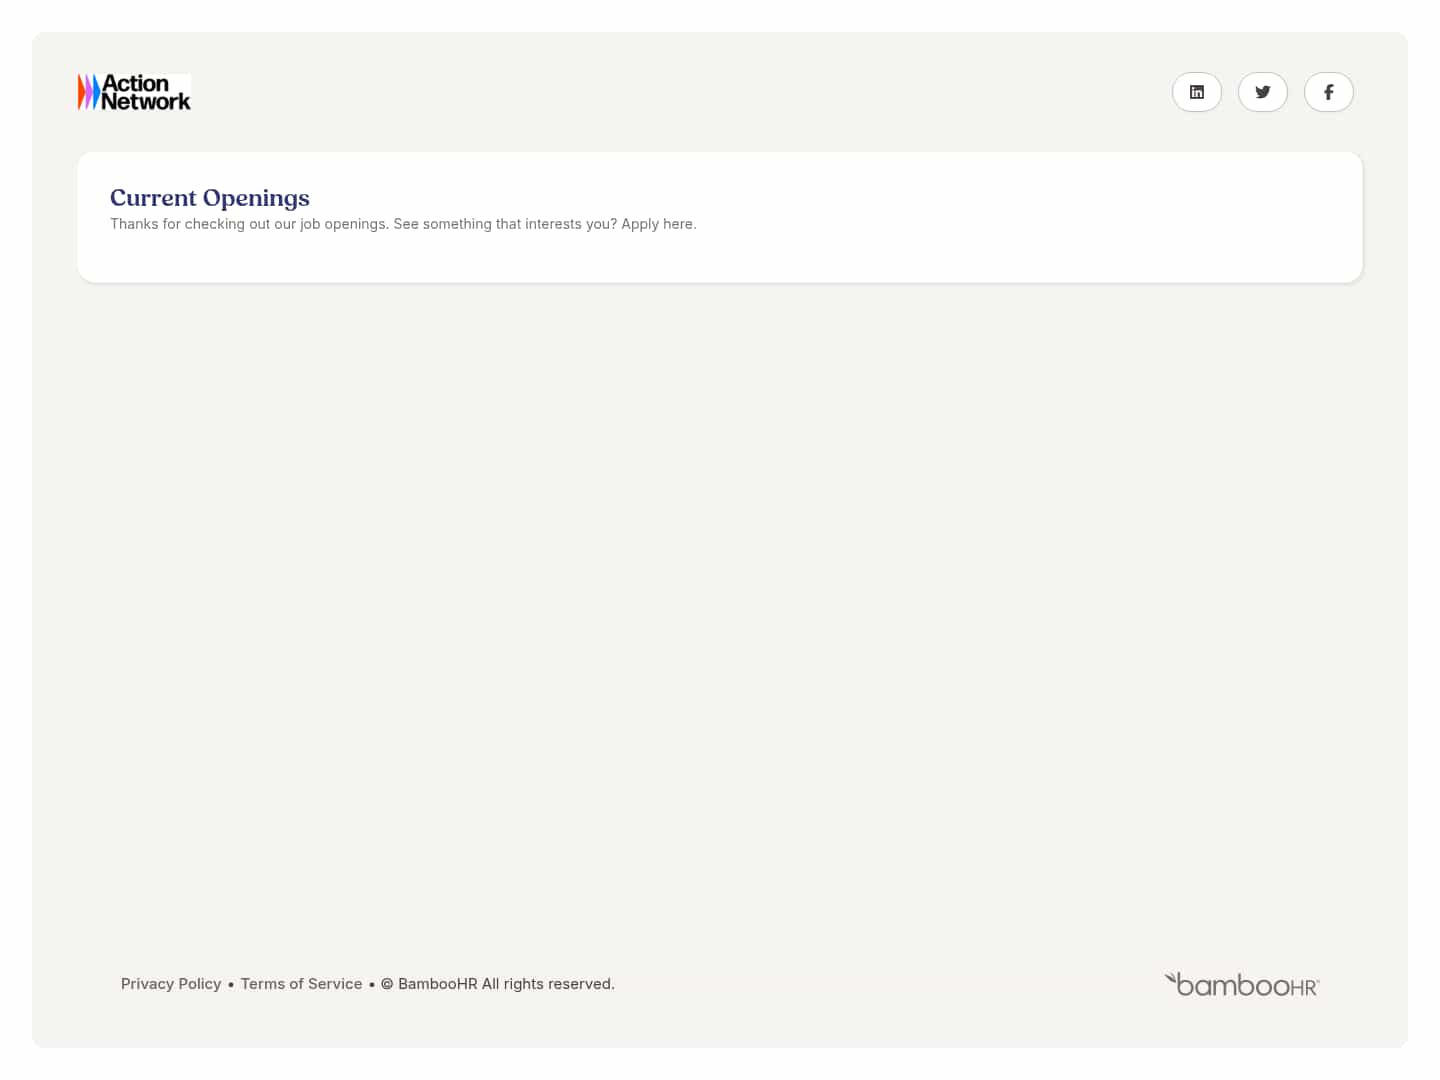Return home via Action Network logo

[133, 91]
